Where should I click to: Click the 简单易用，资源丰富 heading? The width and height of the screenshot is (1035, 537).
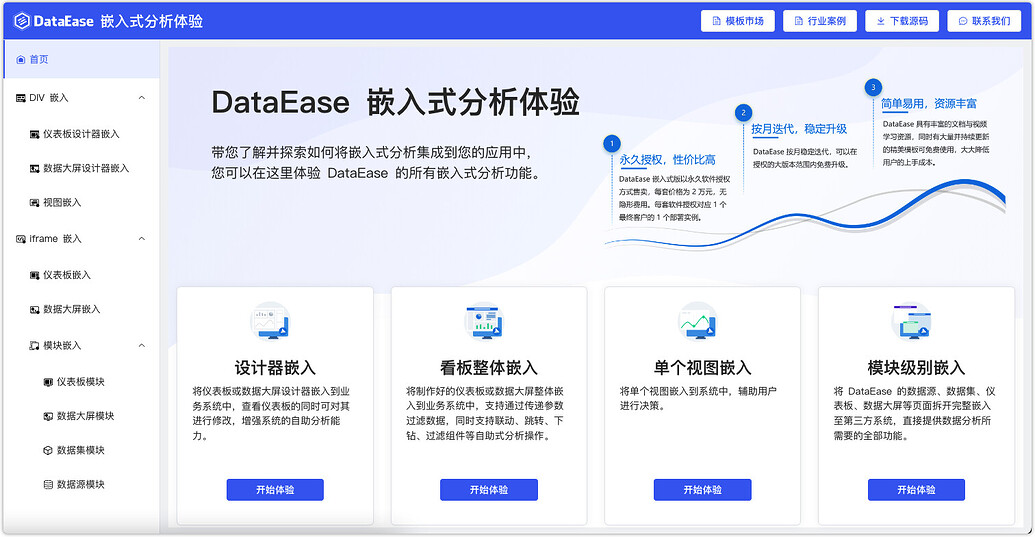[x=929, y=104]
